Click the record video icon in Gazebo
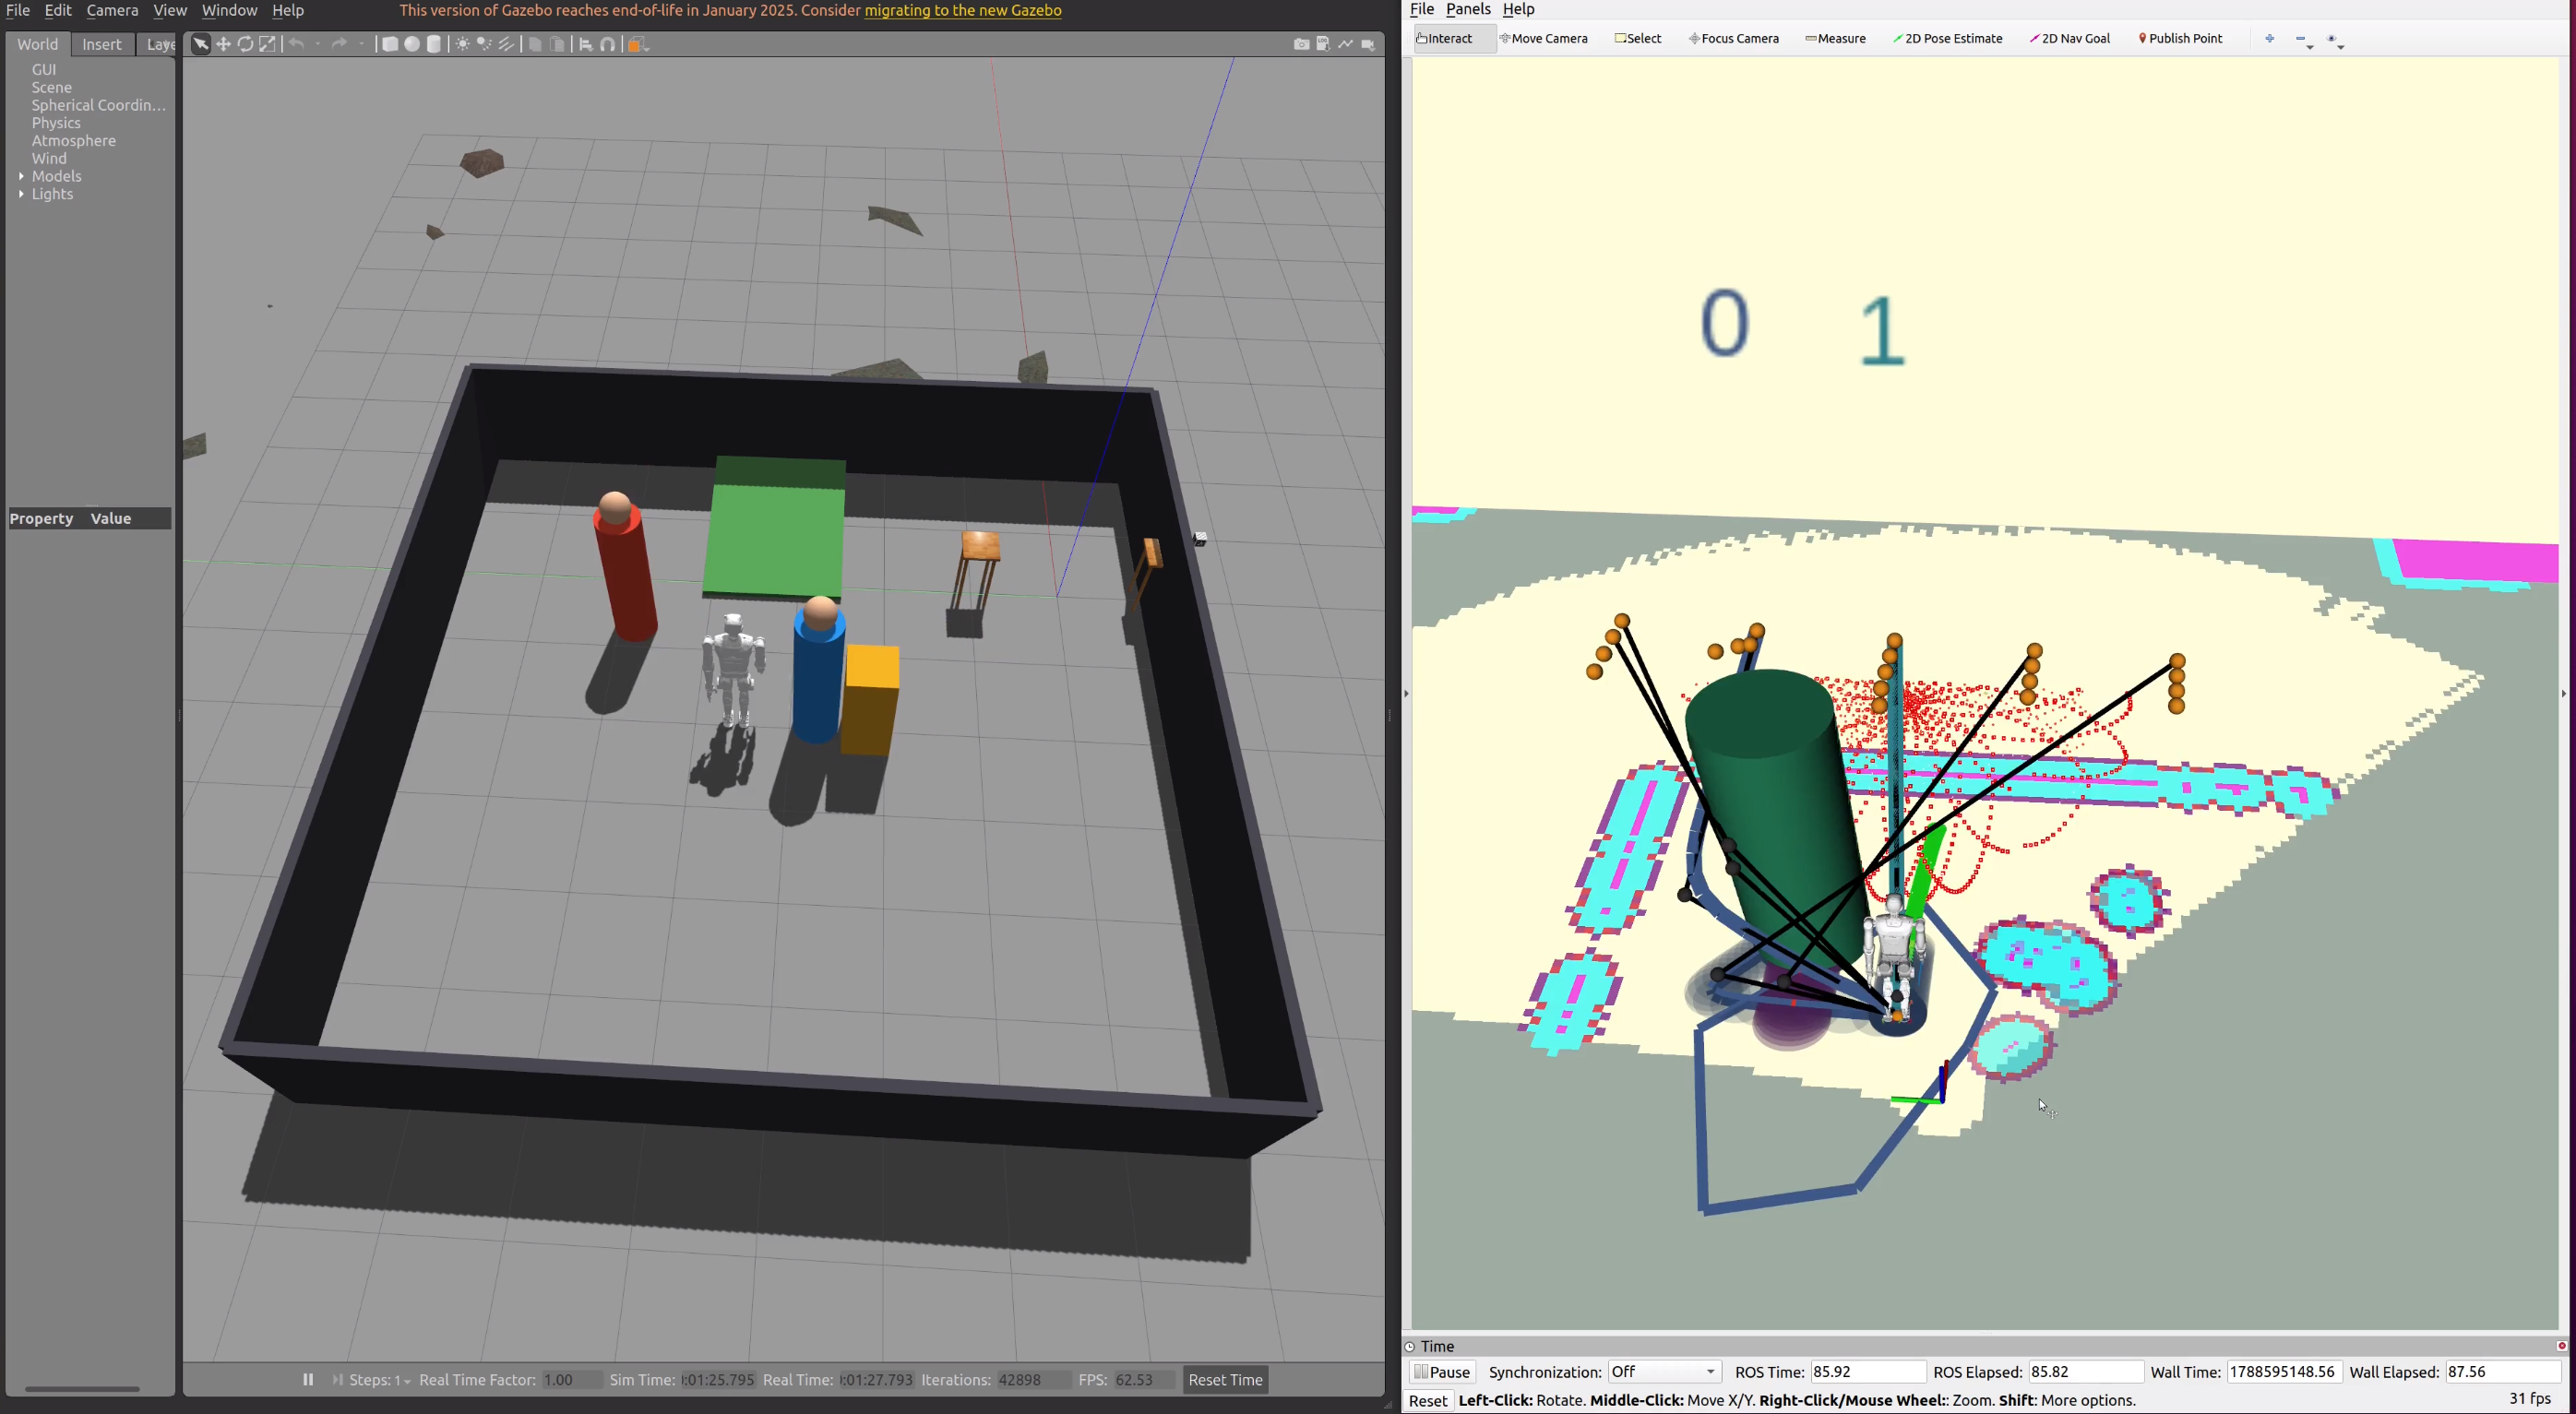Viewport: 2576px width, 1414px height. point(1368,44)
